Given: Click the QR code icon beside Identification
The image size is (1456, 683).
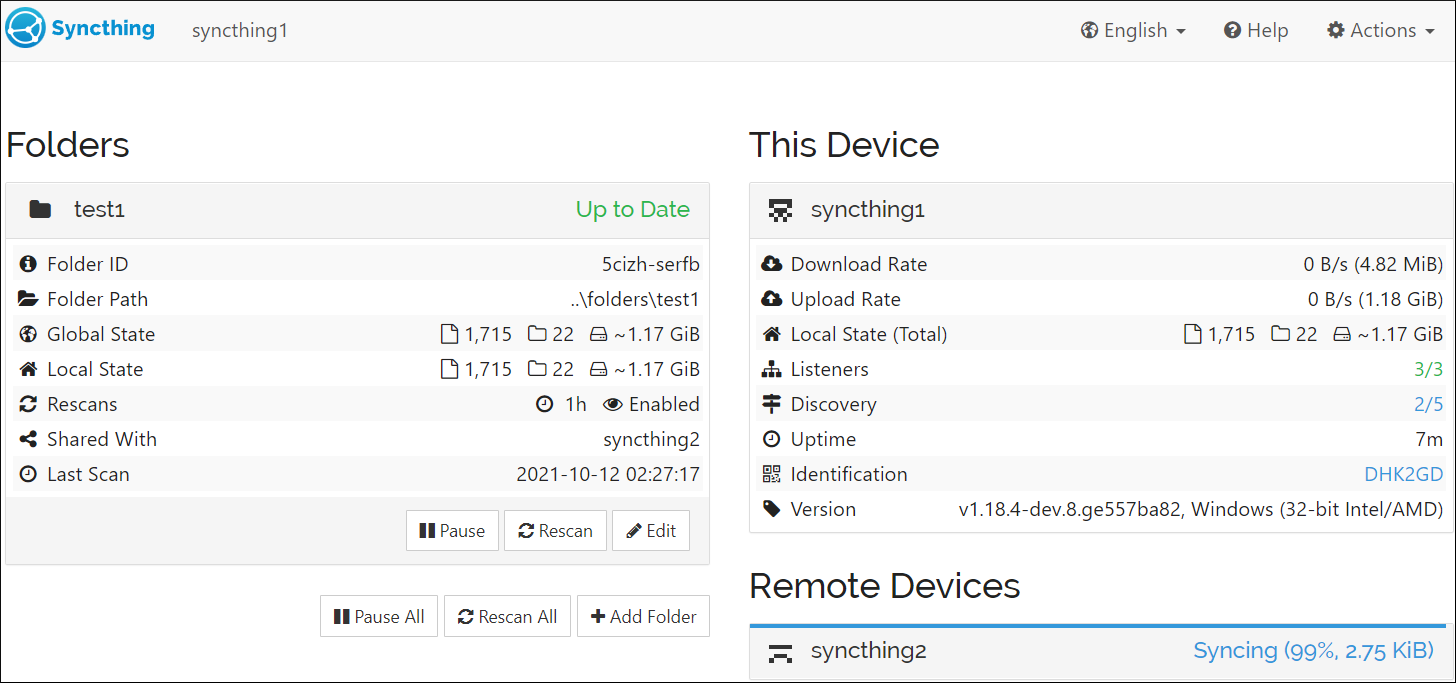Looking at the screenshot, I should pos(772,474).
